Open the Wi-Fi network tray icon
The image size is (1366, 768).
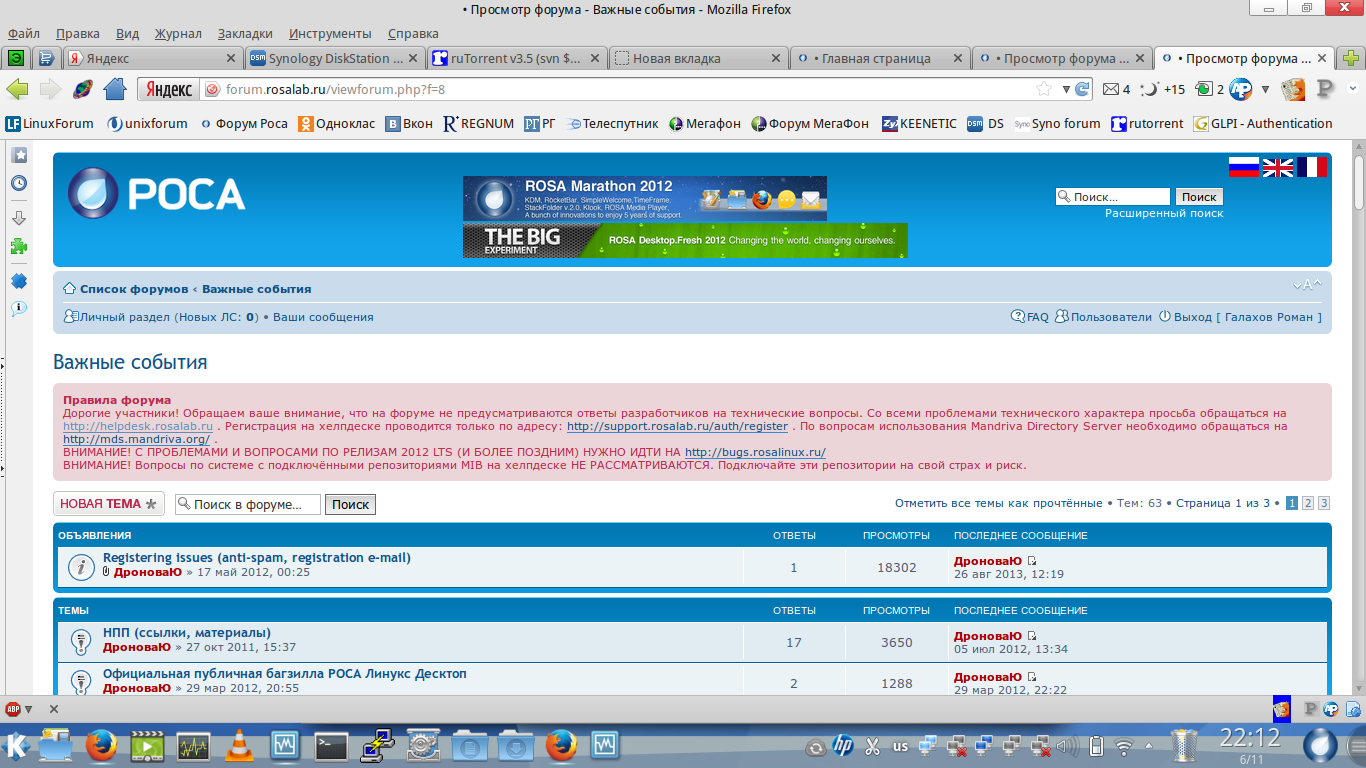pyautogui.click(x=1124, y=746)
